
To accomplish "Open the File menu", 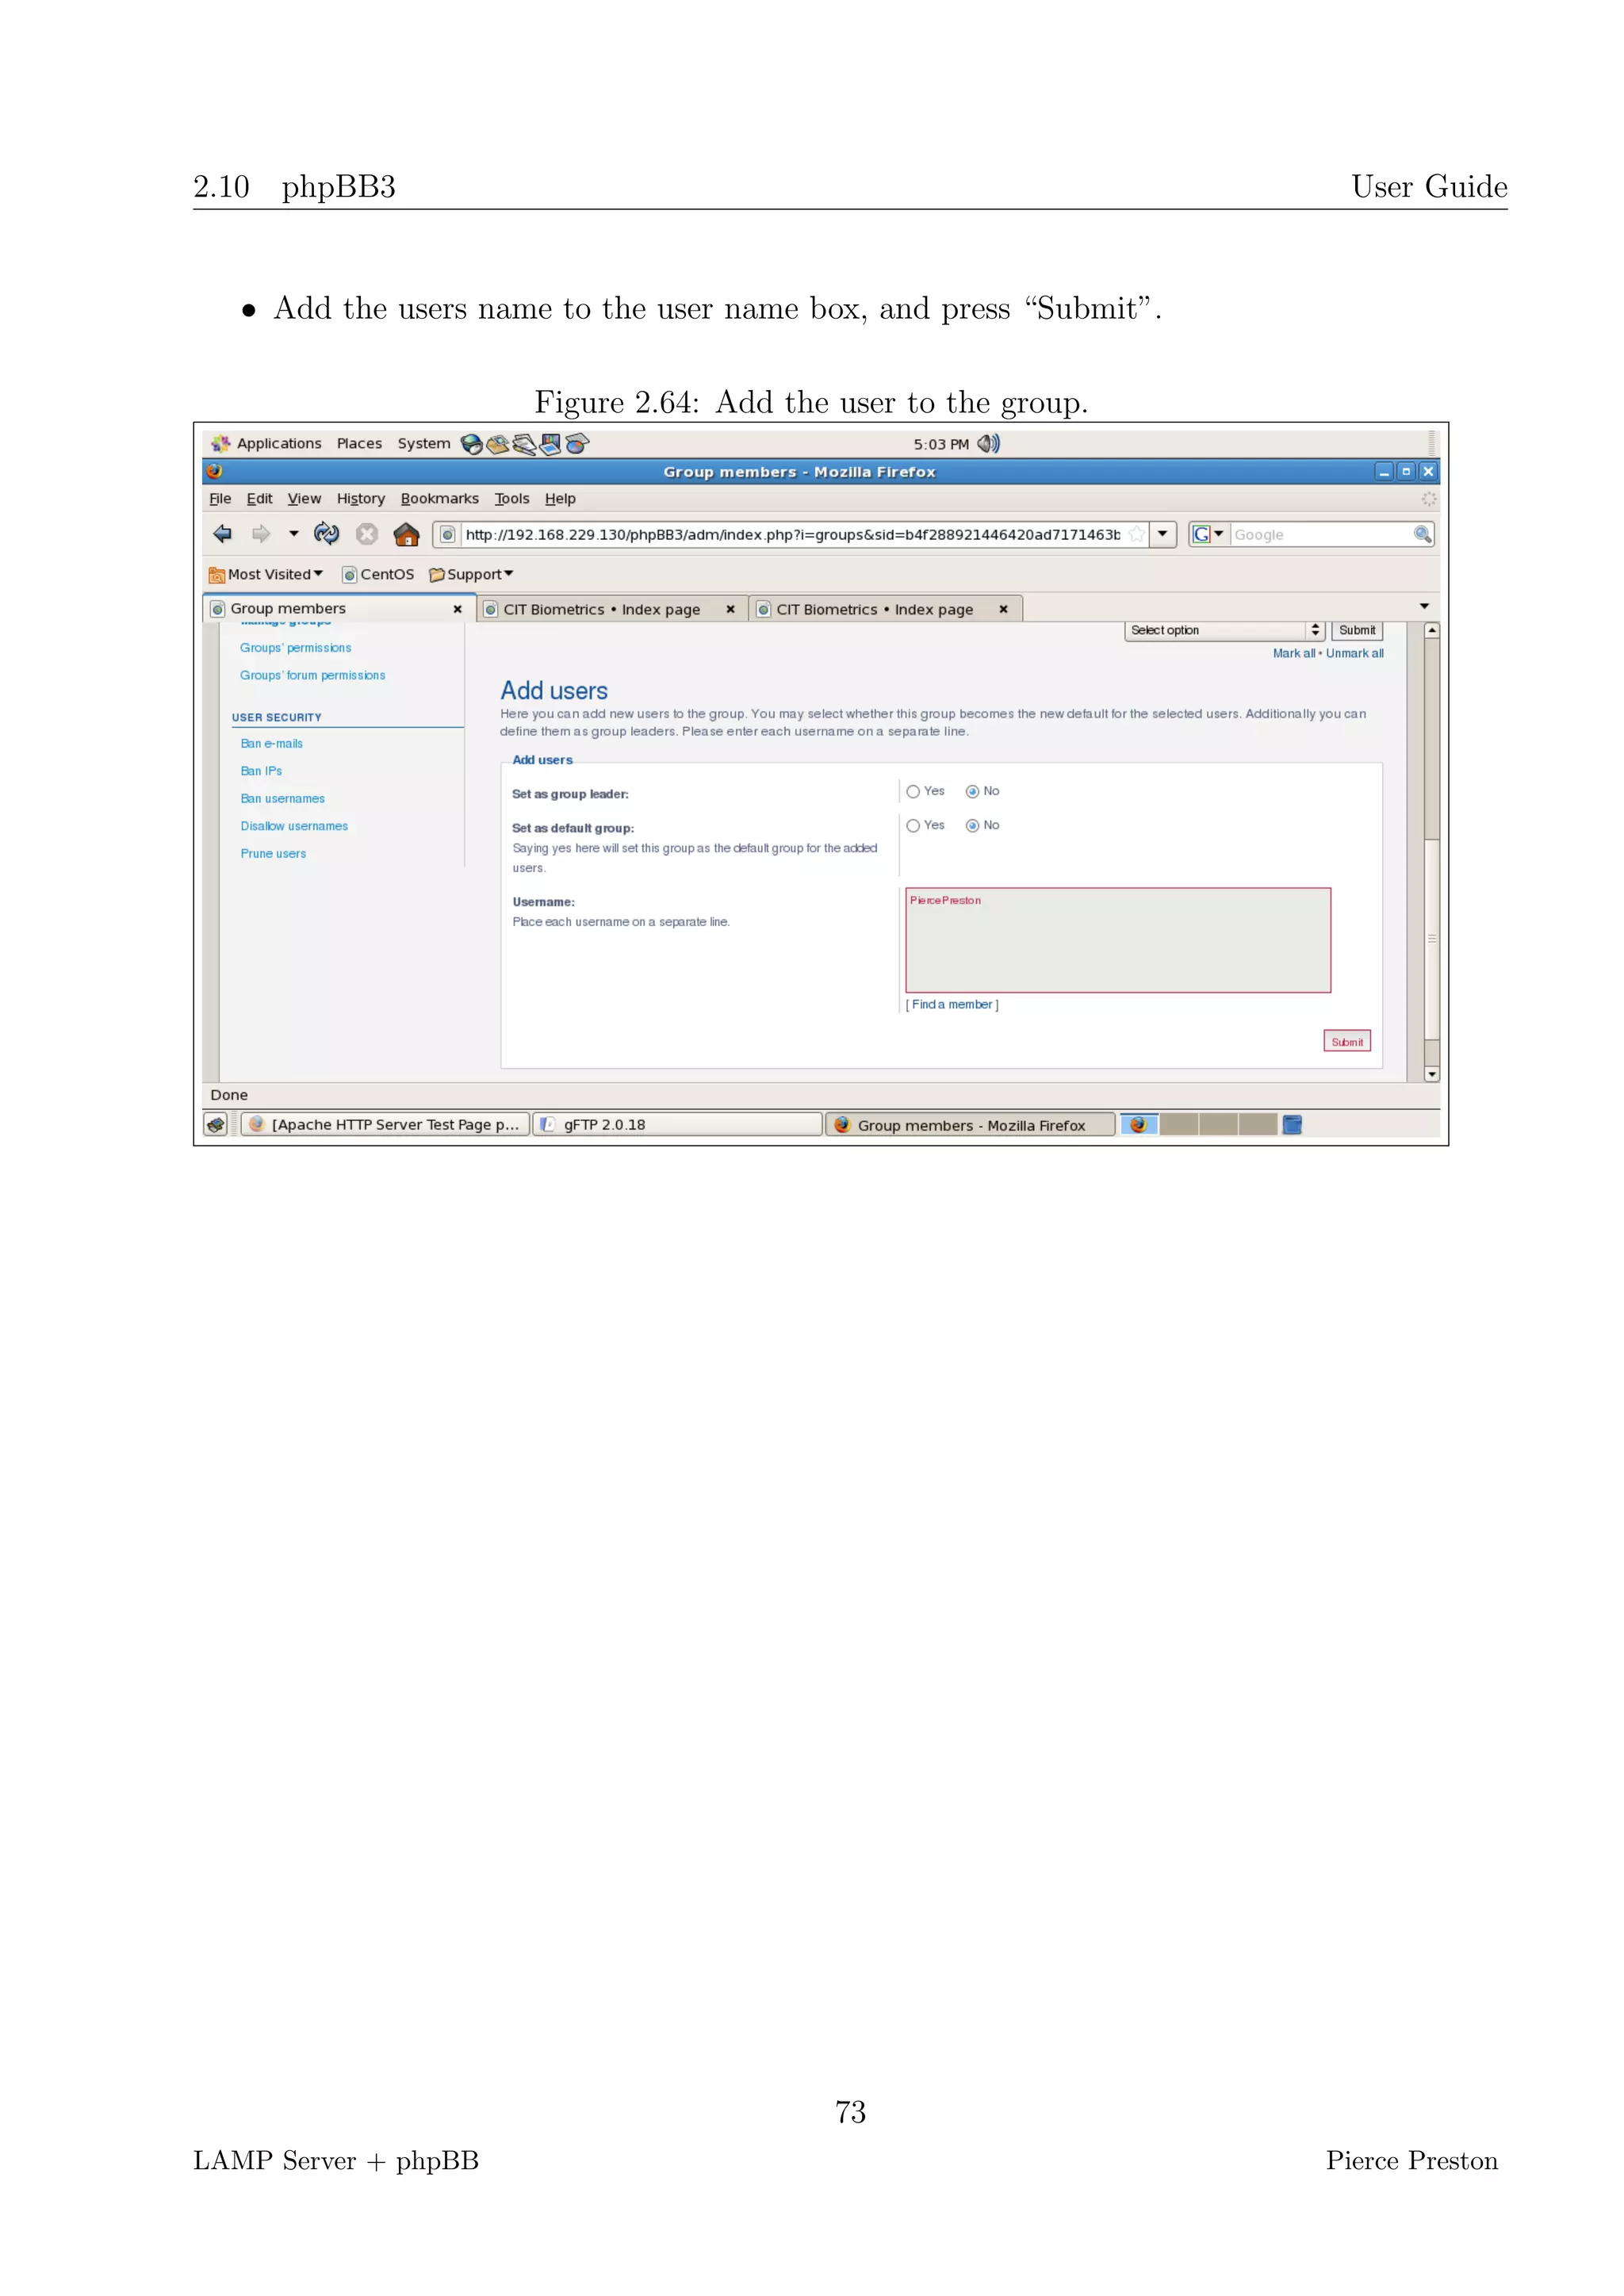I will pyautogui.click(x=220, y=498).
